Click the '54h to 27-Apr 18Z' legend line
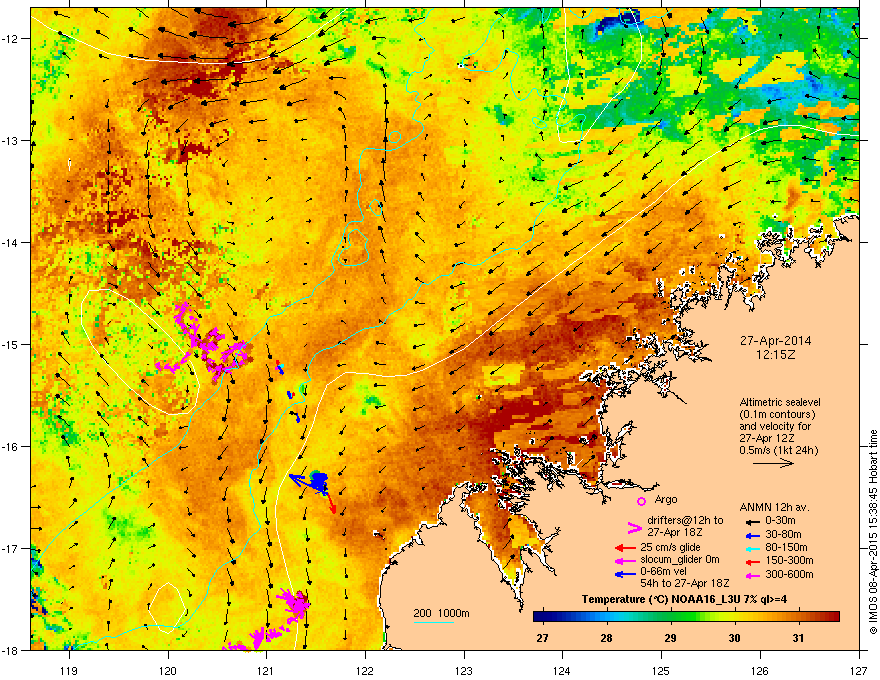 (685, 583)
